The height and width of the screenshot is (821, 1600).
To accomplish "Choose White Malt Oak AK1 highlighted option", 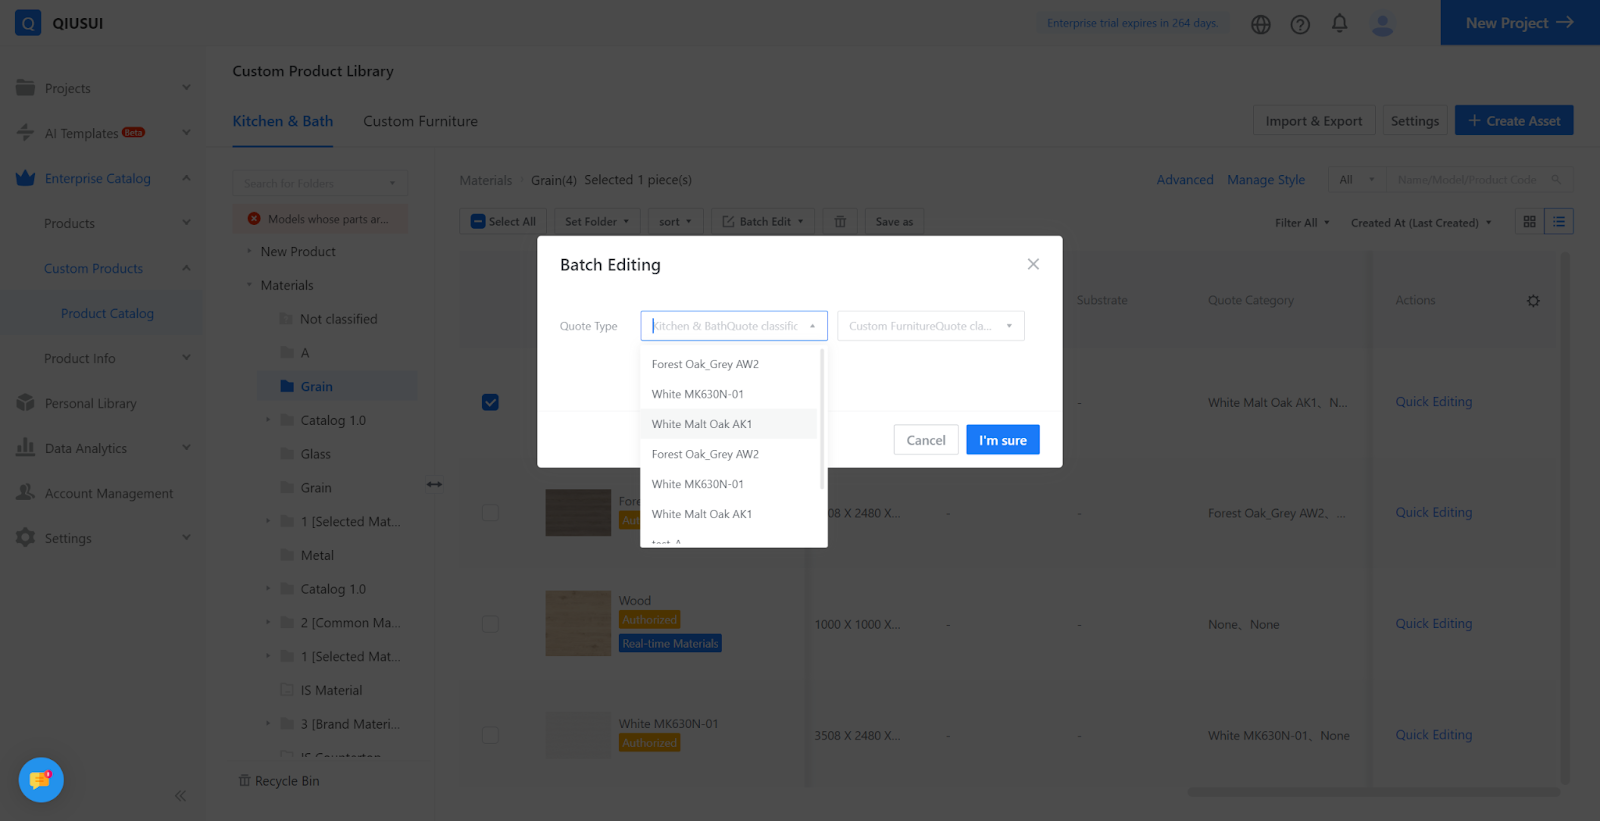I will coord(702,424).
